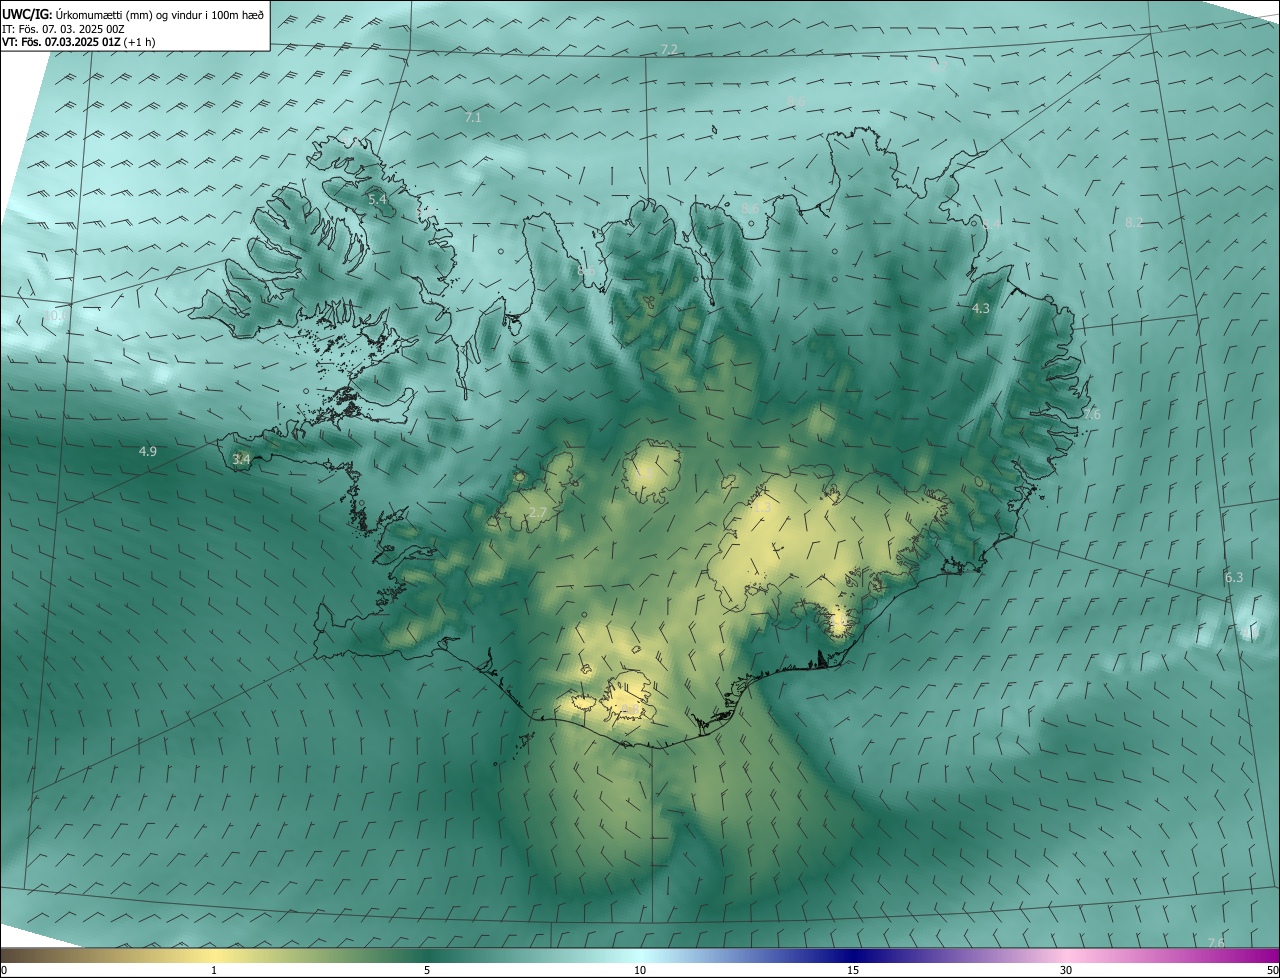This screenshot has width=1280, height=978.
Task: Click the 50 tick at the color scale end
Action: 1272,970
